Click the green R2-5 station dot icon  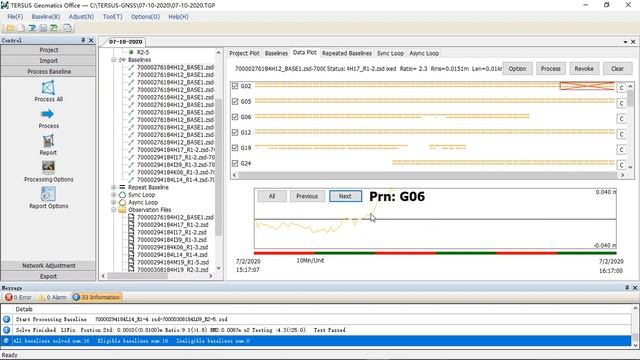[x=131, y=52]
